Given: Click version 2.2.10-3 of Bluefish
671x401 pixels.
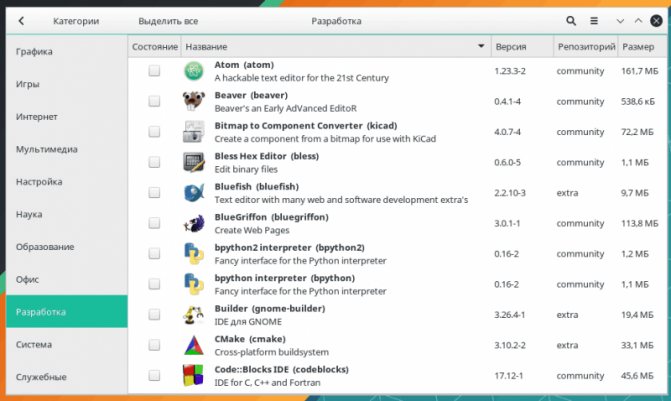Looking at the screenshot, I should point(510,193).
